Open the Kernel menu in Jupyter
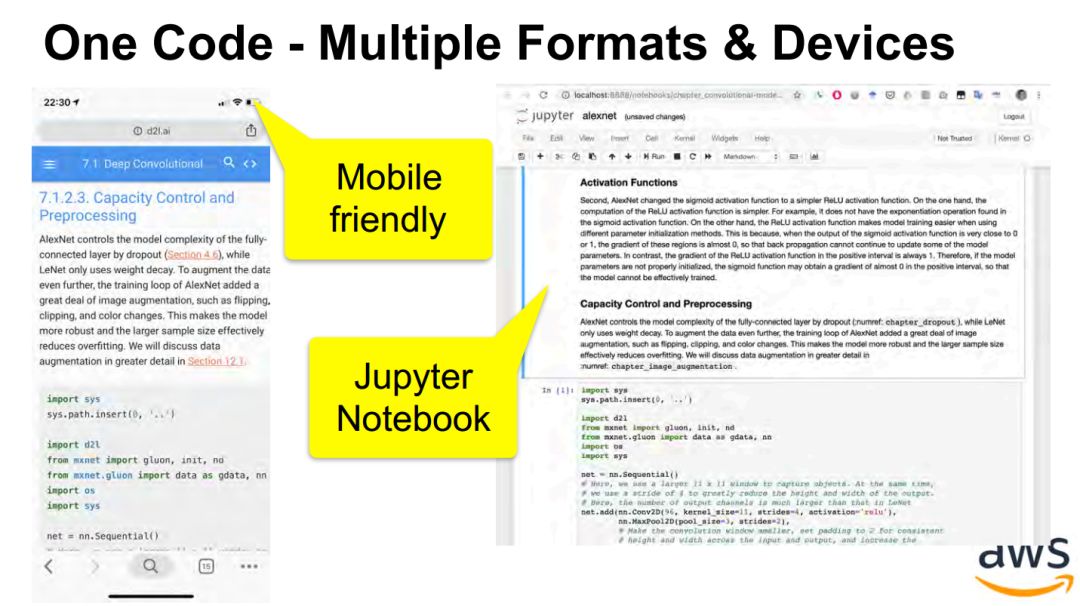The width and height of the screenshot is (1080, 606). tap(684, 138)
